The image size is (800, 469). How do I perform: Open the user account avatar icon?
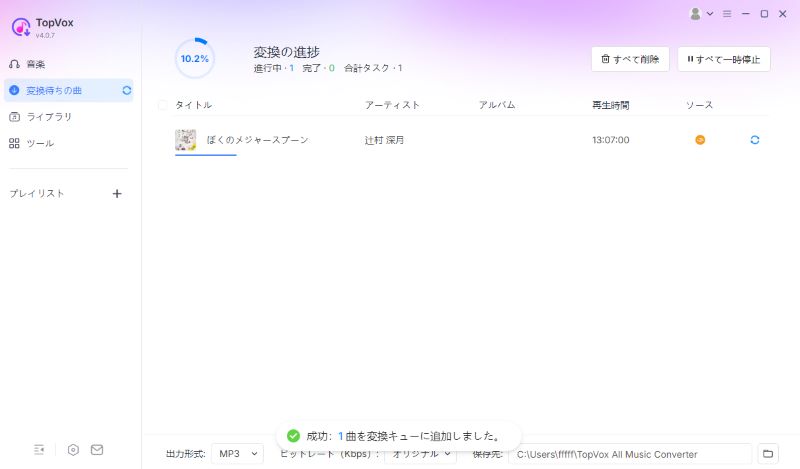pos(695,14)
